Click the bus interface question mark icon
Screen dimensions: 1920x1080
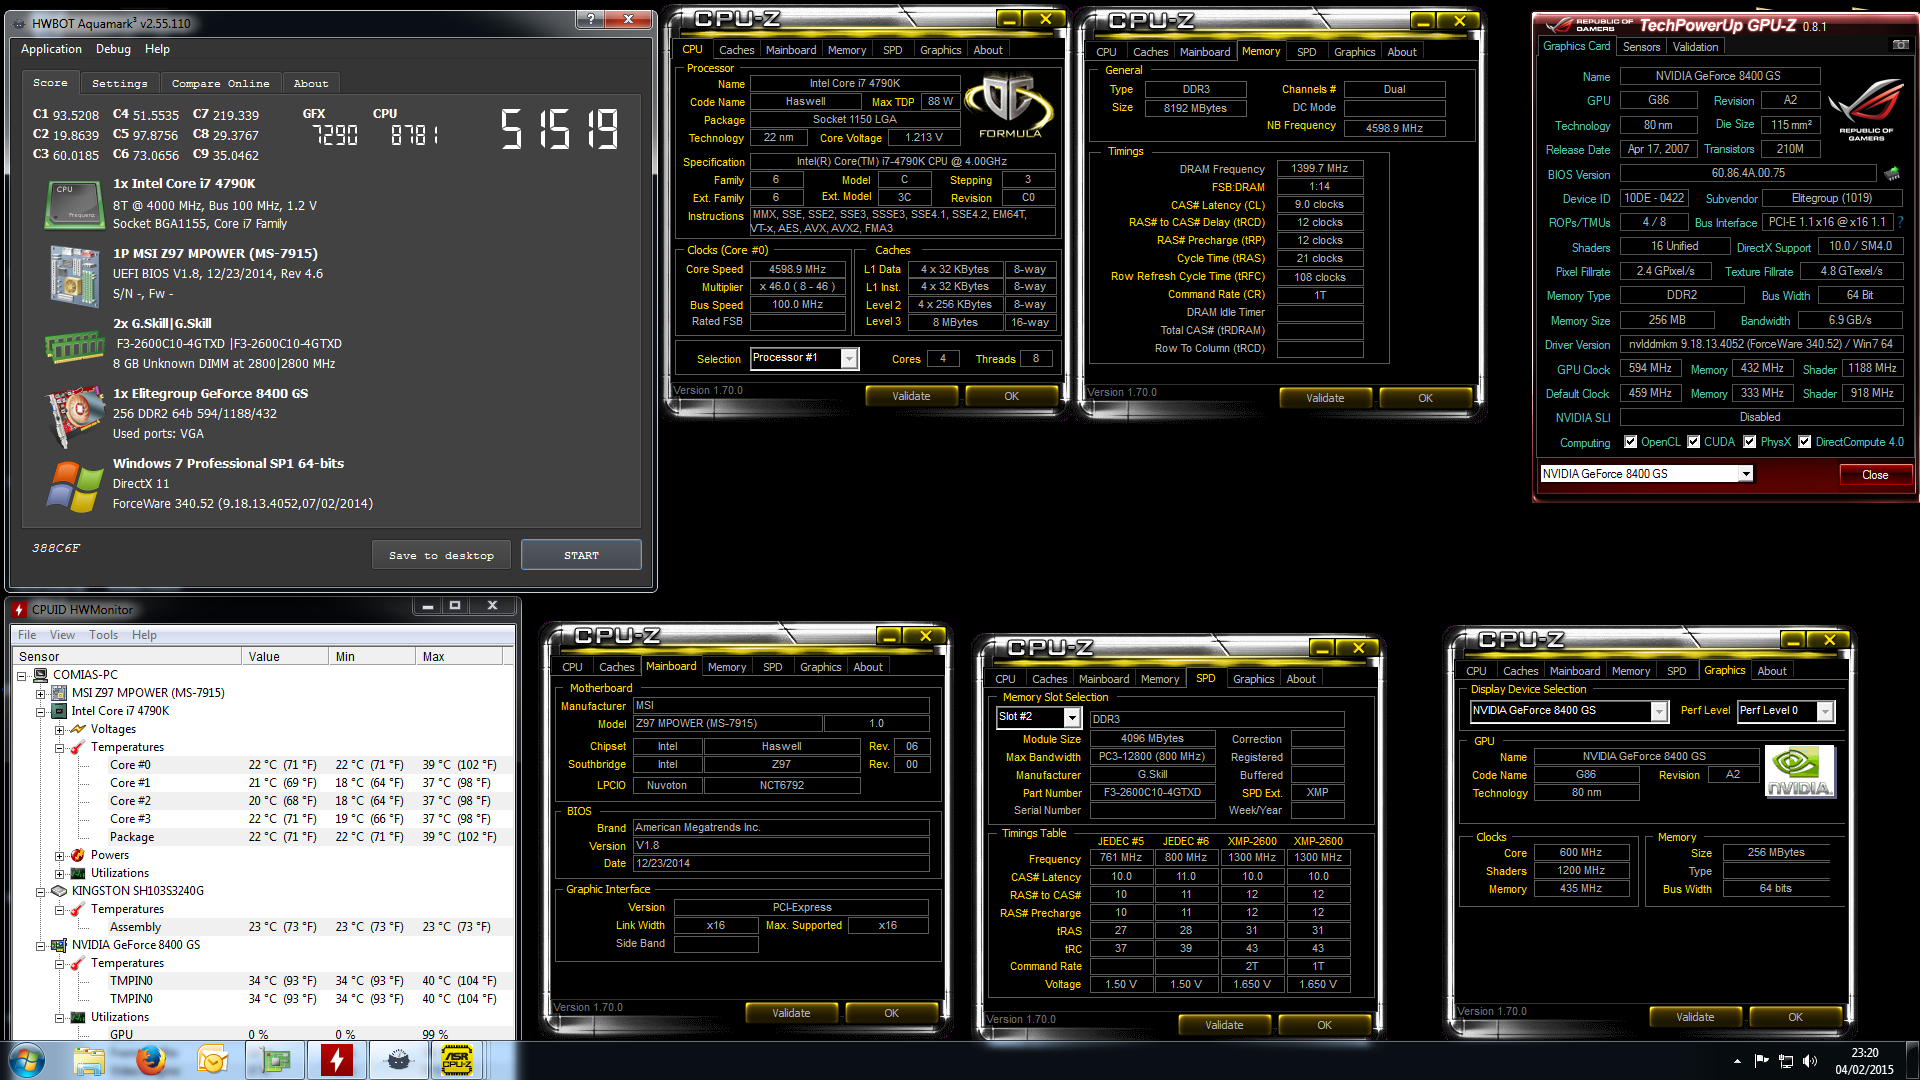pyautogui.click(x=1900, y=222)
